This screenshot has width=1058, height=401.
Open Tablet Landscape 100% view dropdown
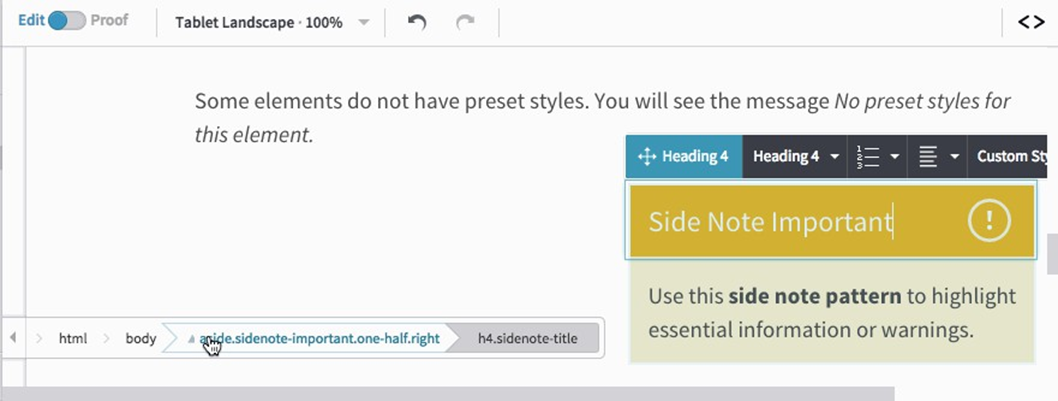click(x=271, y=22)
